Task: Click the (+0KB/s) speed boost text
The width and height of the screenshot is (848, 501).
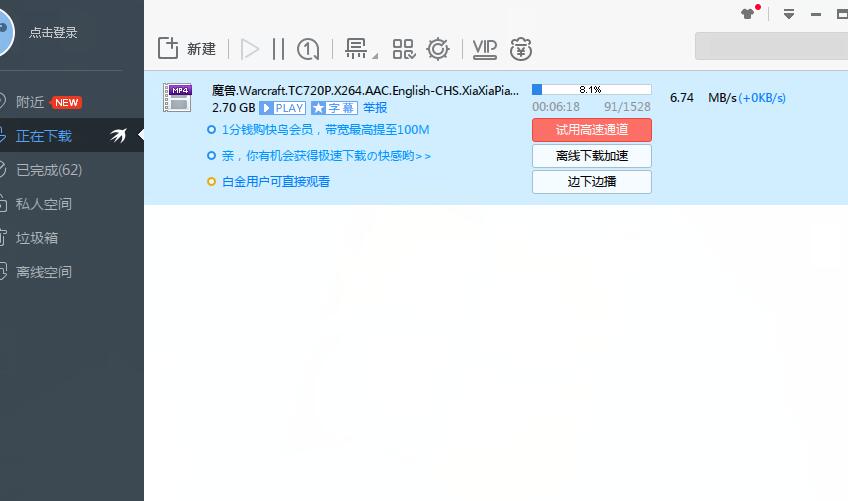Action: coord(762,98)
